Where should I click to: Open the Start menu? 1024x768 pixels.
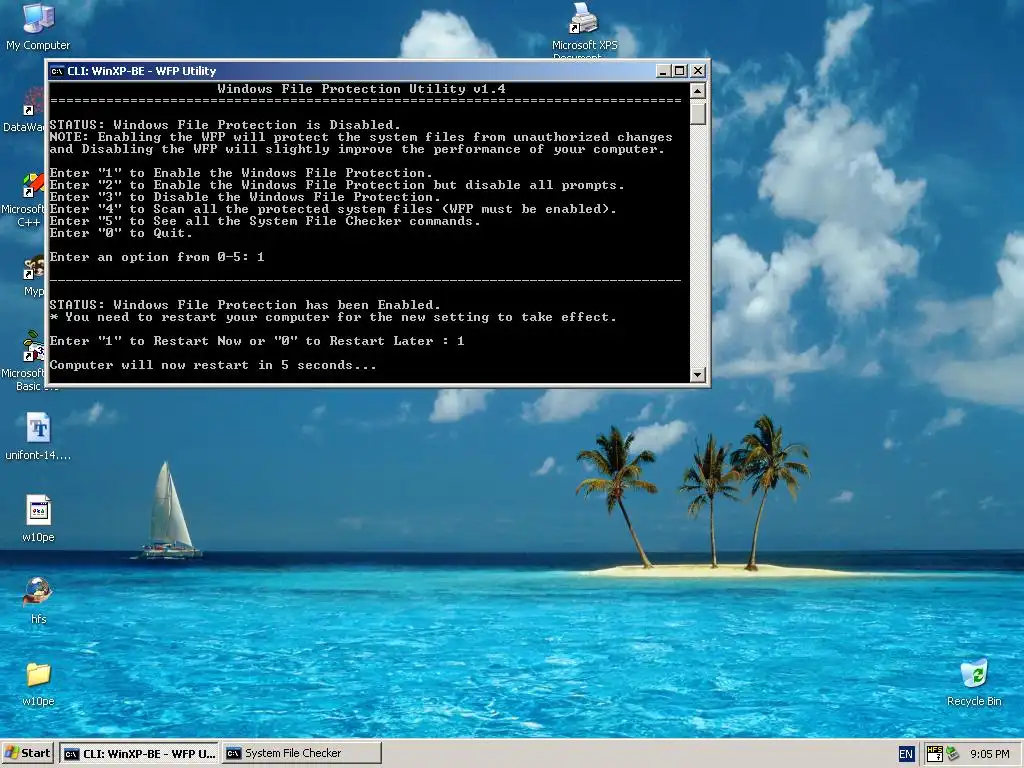pos(27,753)
